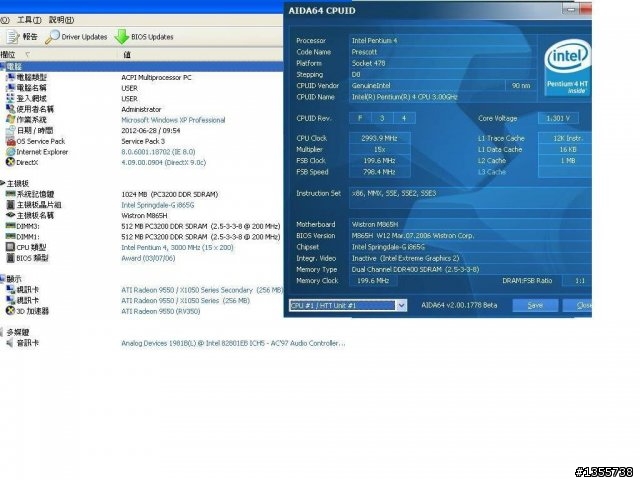Select the 顯示 group heading
640x480 pixels.
14,279
